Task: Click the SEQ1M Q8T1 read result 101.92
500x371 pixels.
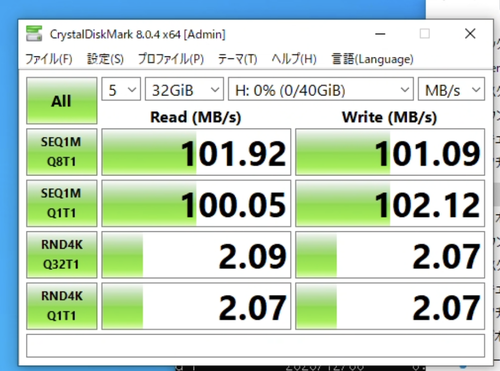Action: pyautogui.click(x=196, y=152)
